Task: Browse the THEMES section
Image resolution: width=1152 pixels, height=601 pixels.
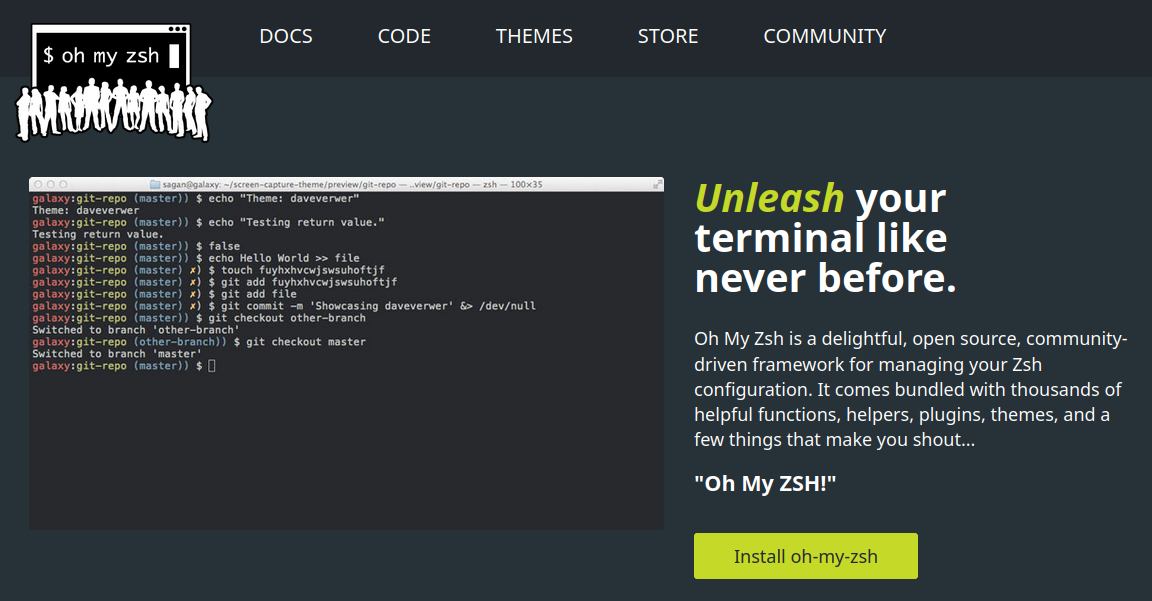Action: pos(534,36)
